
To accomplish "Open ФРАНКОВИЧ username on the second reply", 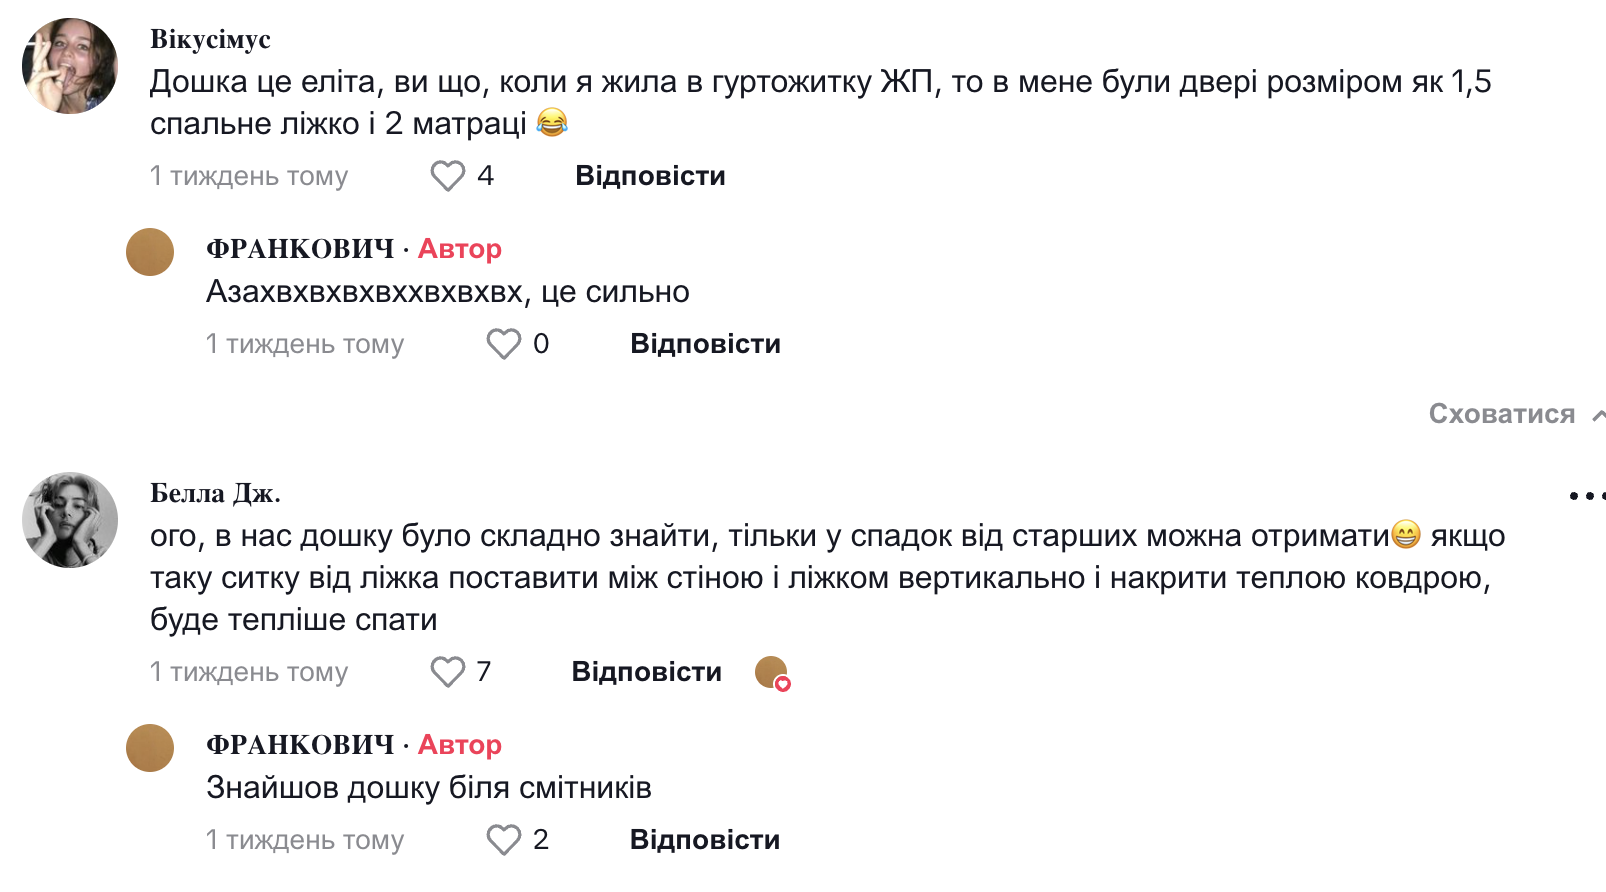I will click(x=300, y=745).
